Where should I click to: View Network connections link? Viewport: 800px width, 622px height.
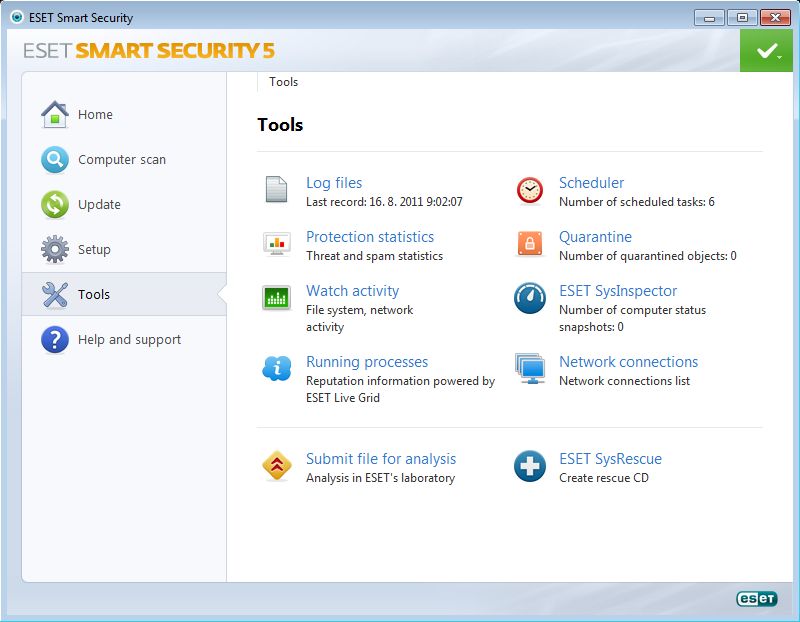pyautogui.click(x=629, y=362)
